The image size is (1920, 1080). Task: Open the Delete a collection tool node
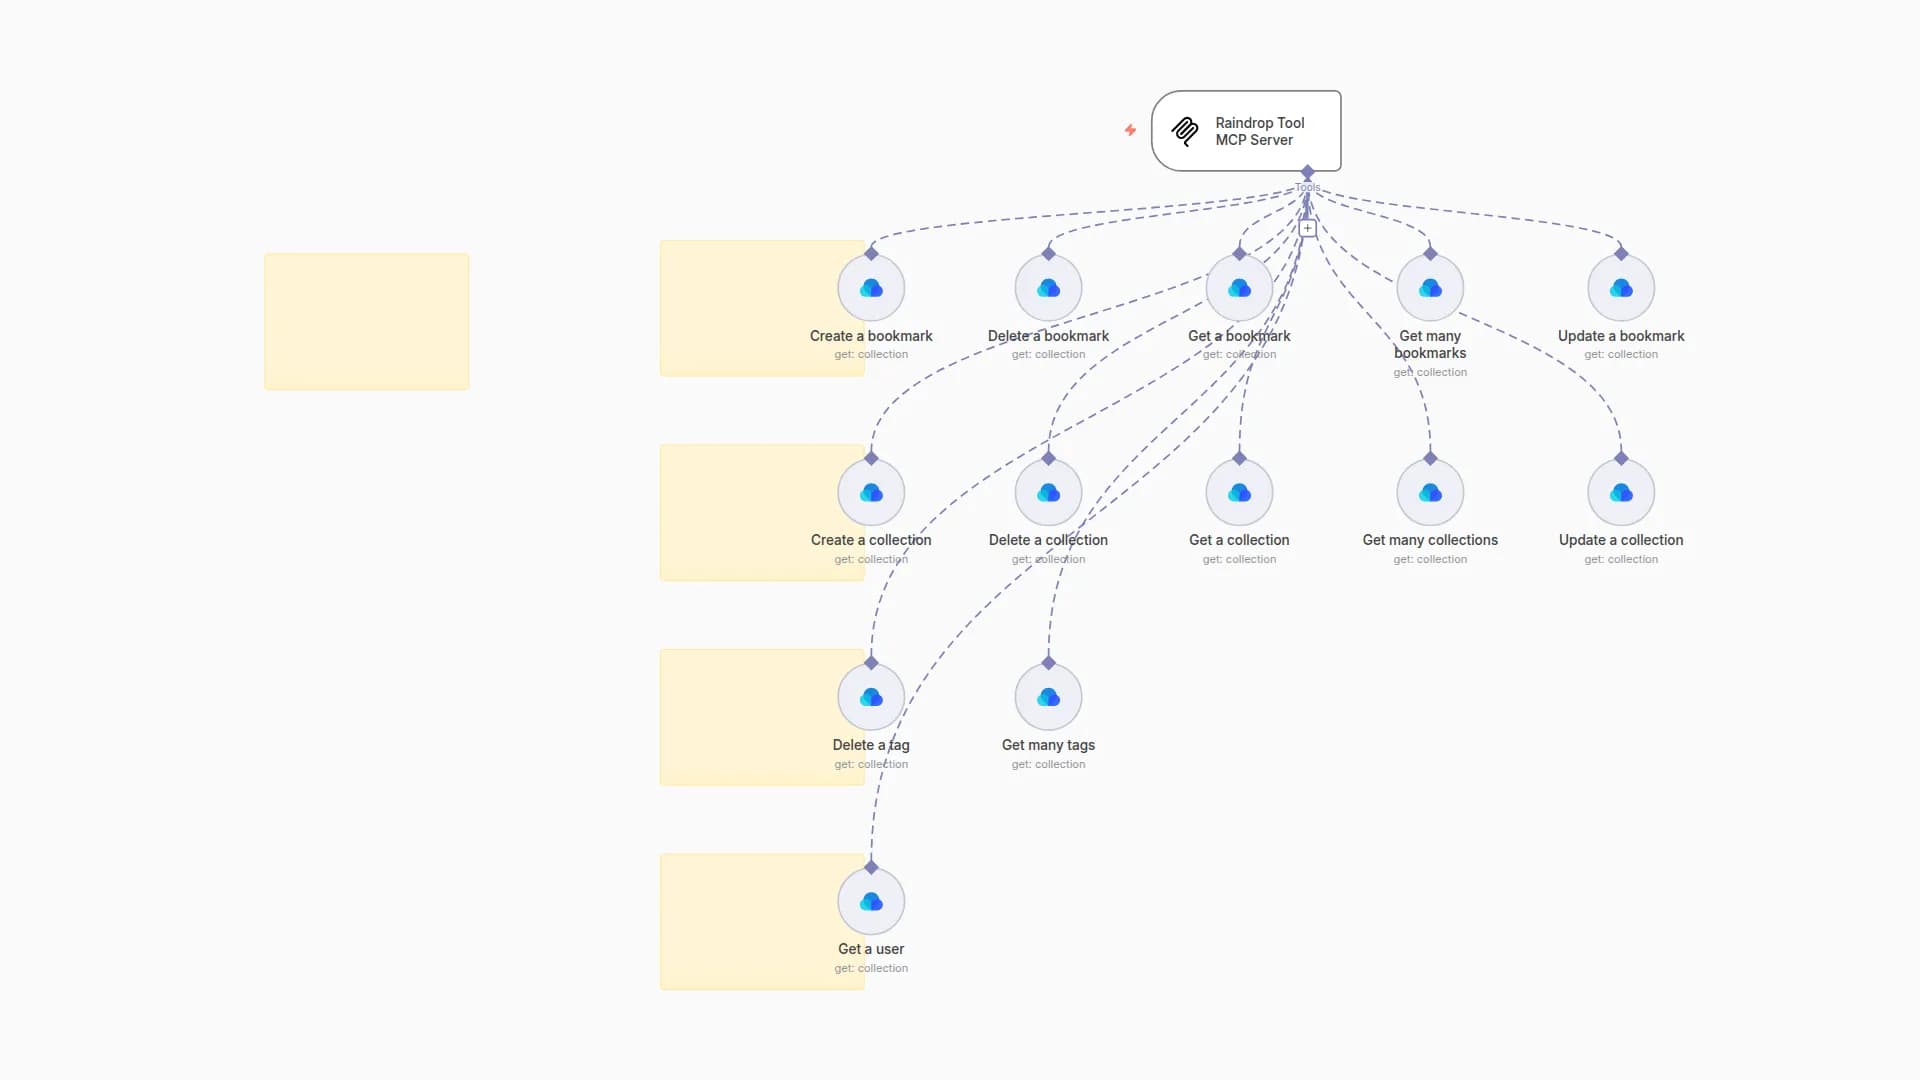click(x=1047, y=492)
